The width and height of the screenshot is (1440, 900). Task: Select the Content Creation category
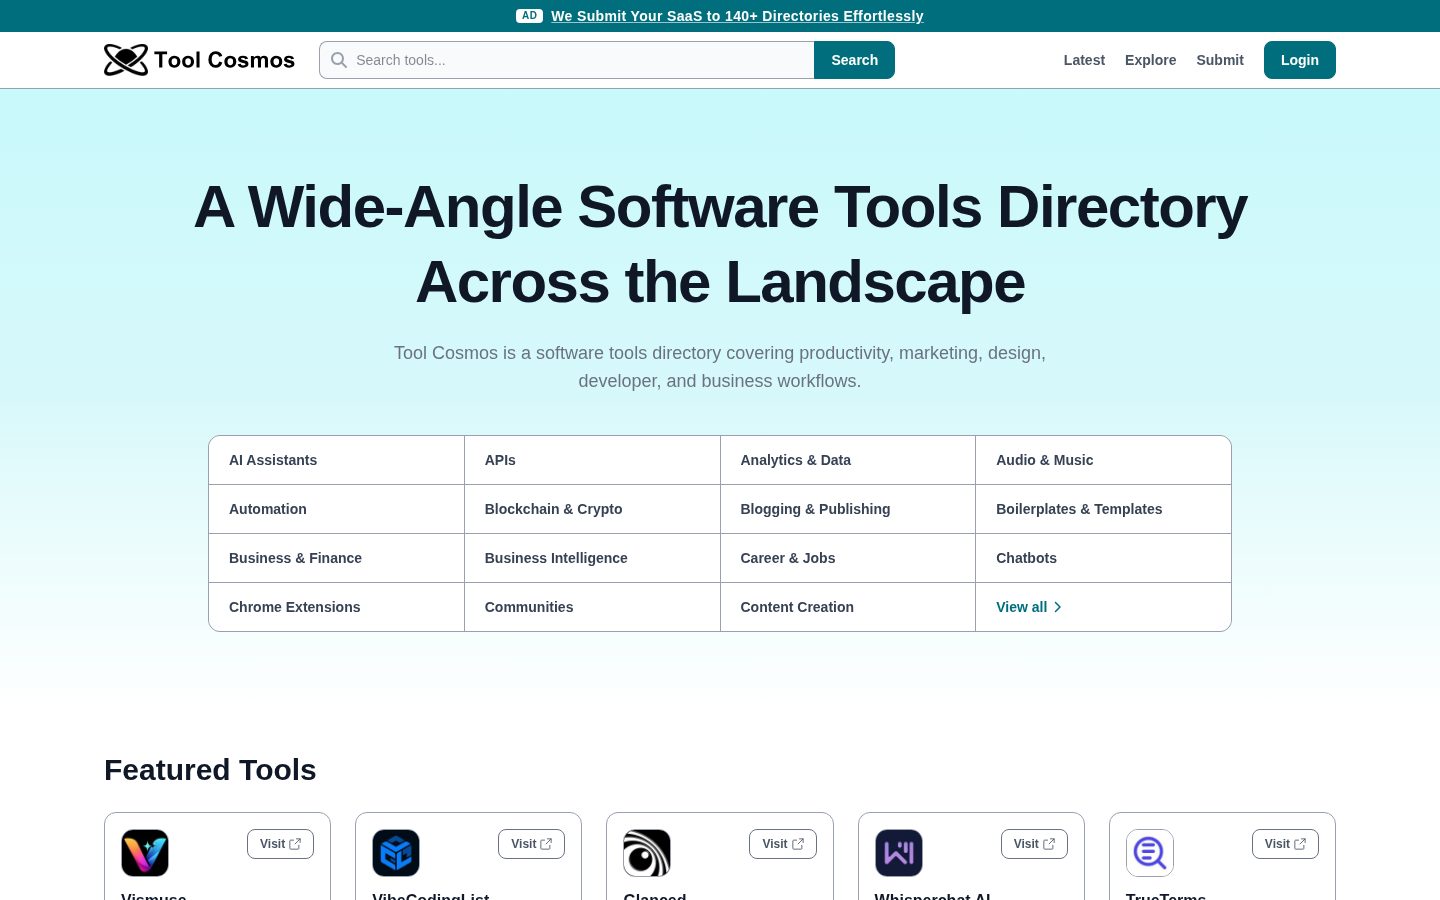coord(848,607)
